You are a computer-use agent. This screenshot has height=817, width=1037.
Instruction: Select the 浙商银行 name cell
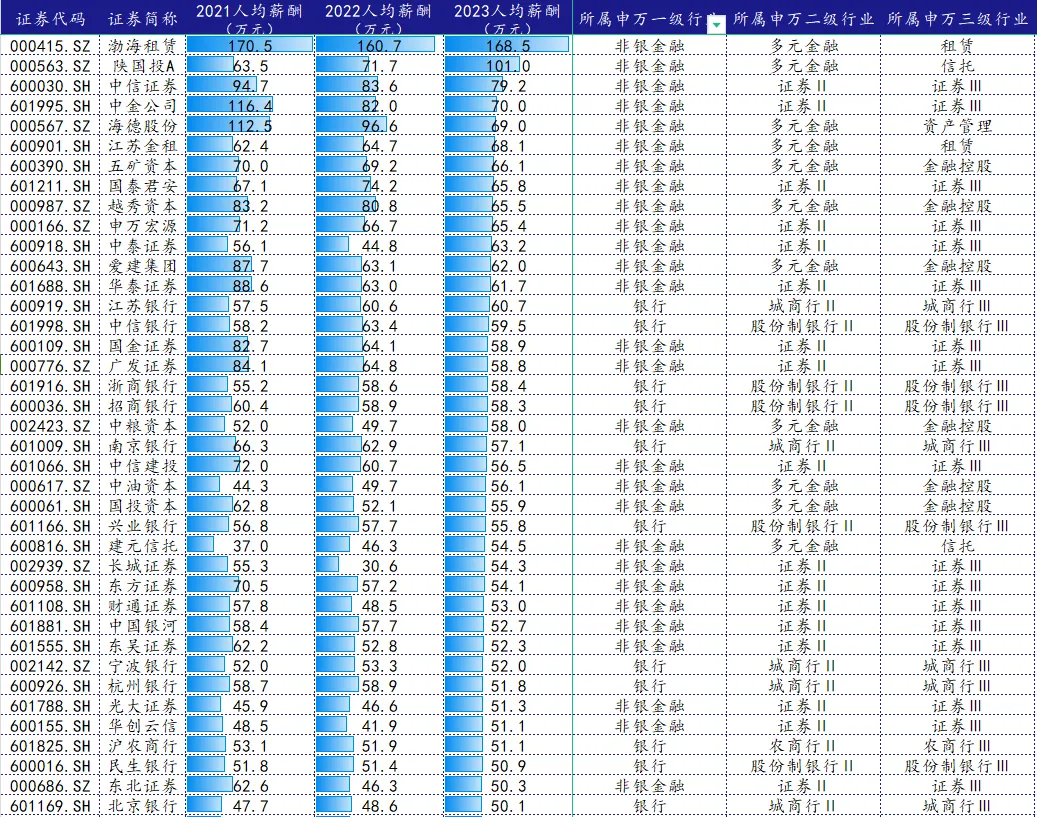click(143, 386)
